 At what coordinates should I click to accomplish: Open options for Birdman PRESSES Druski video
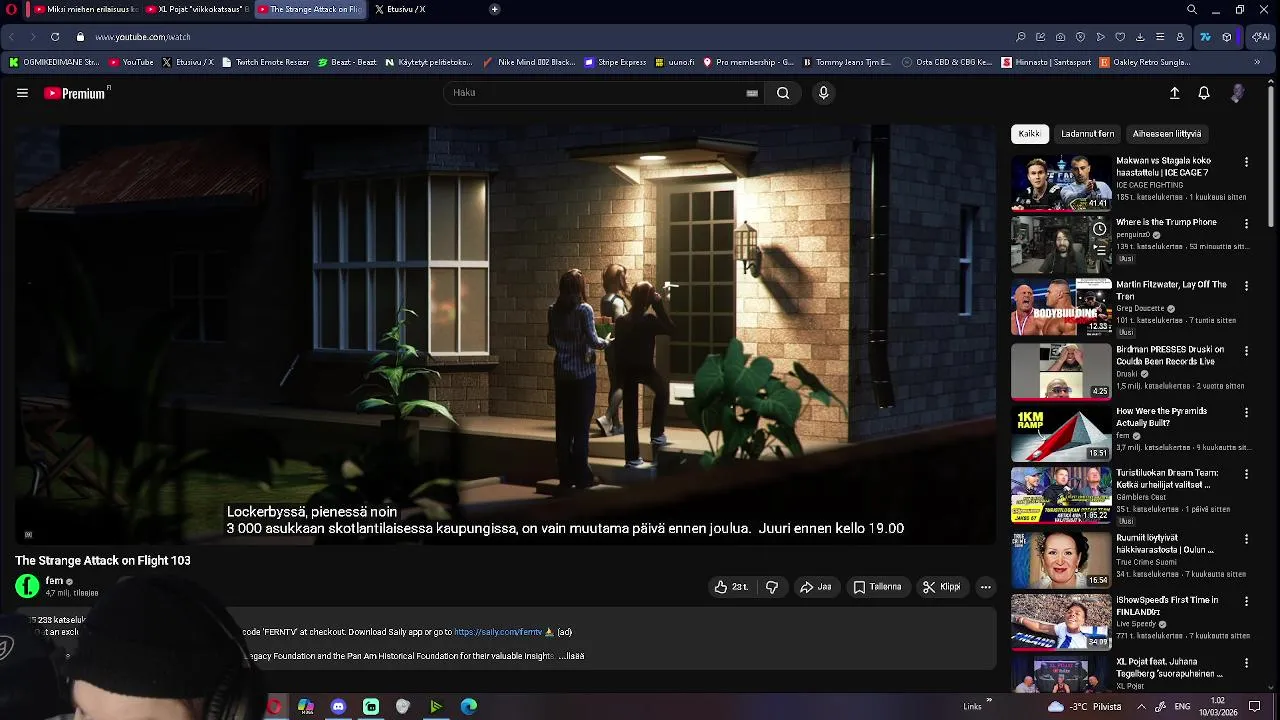[x=1246, y=351]
